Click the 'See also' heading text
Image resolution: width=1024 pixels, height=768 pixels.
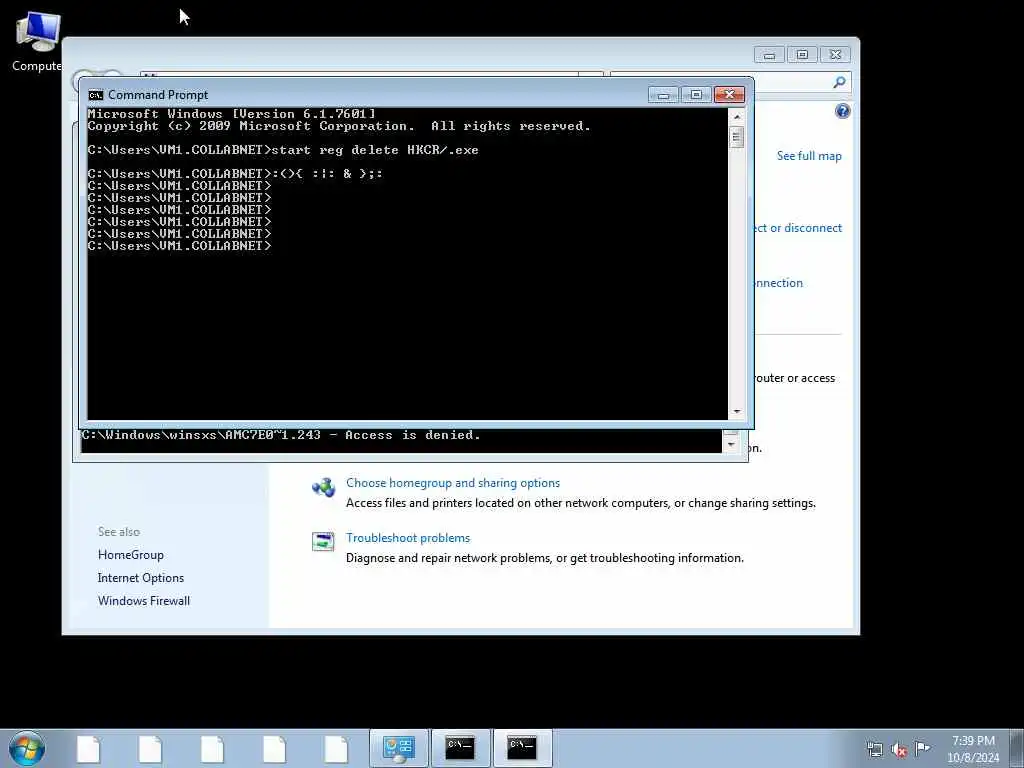coord(119,532)
